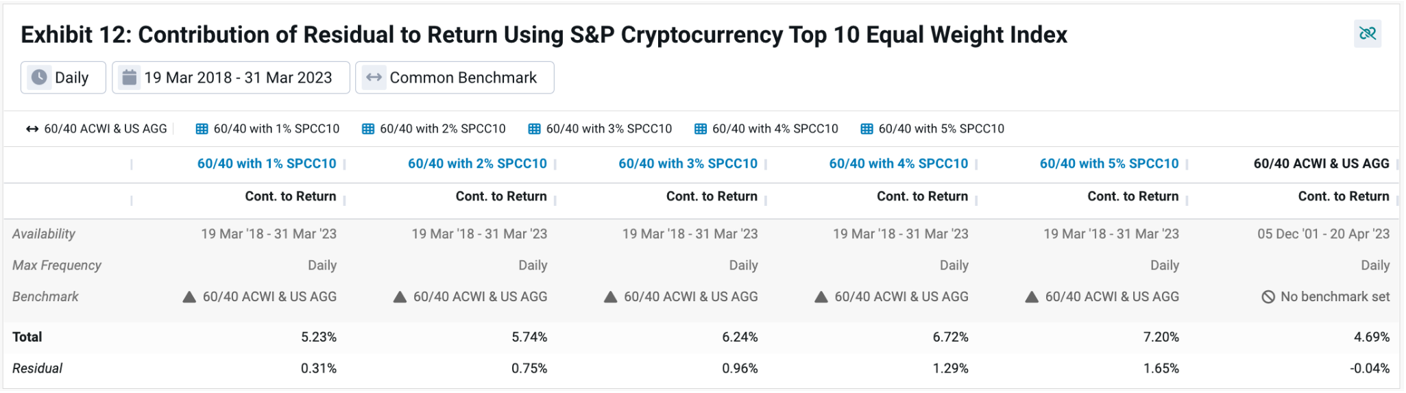Click the arrows icon beside Common Benchmark

pos(373,77)
